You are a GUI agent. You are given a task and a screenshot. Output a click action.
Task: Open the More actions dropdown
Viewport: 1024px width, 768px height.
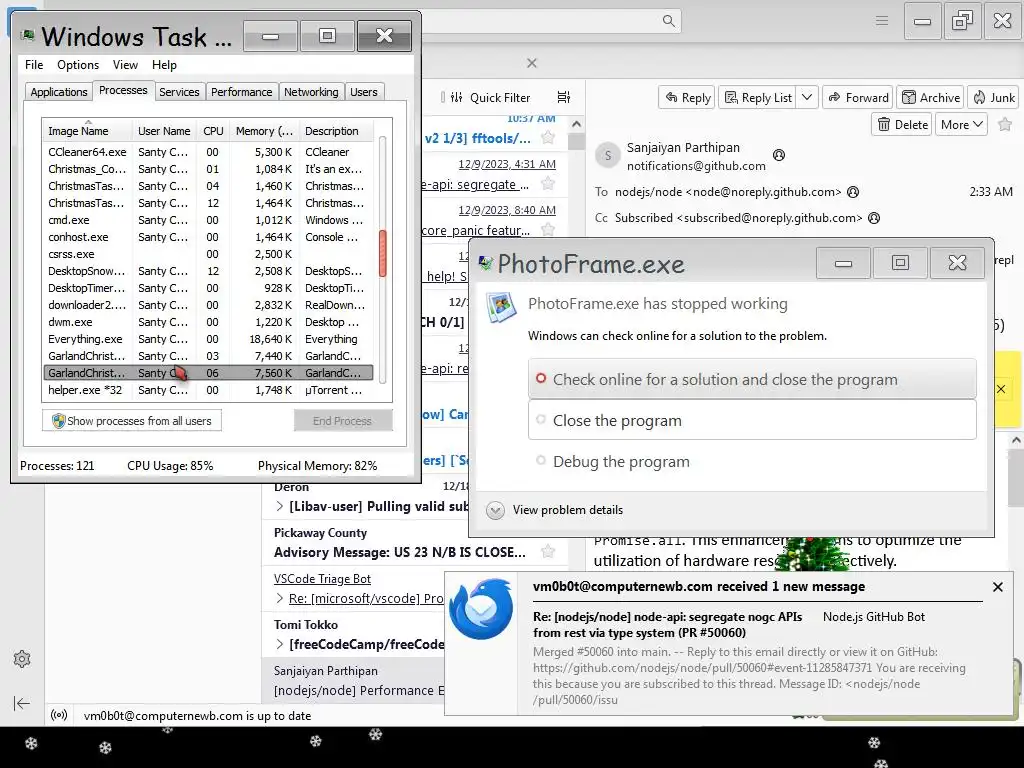pos(962,124)
